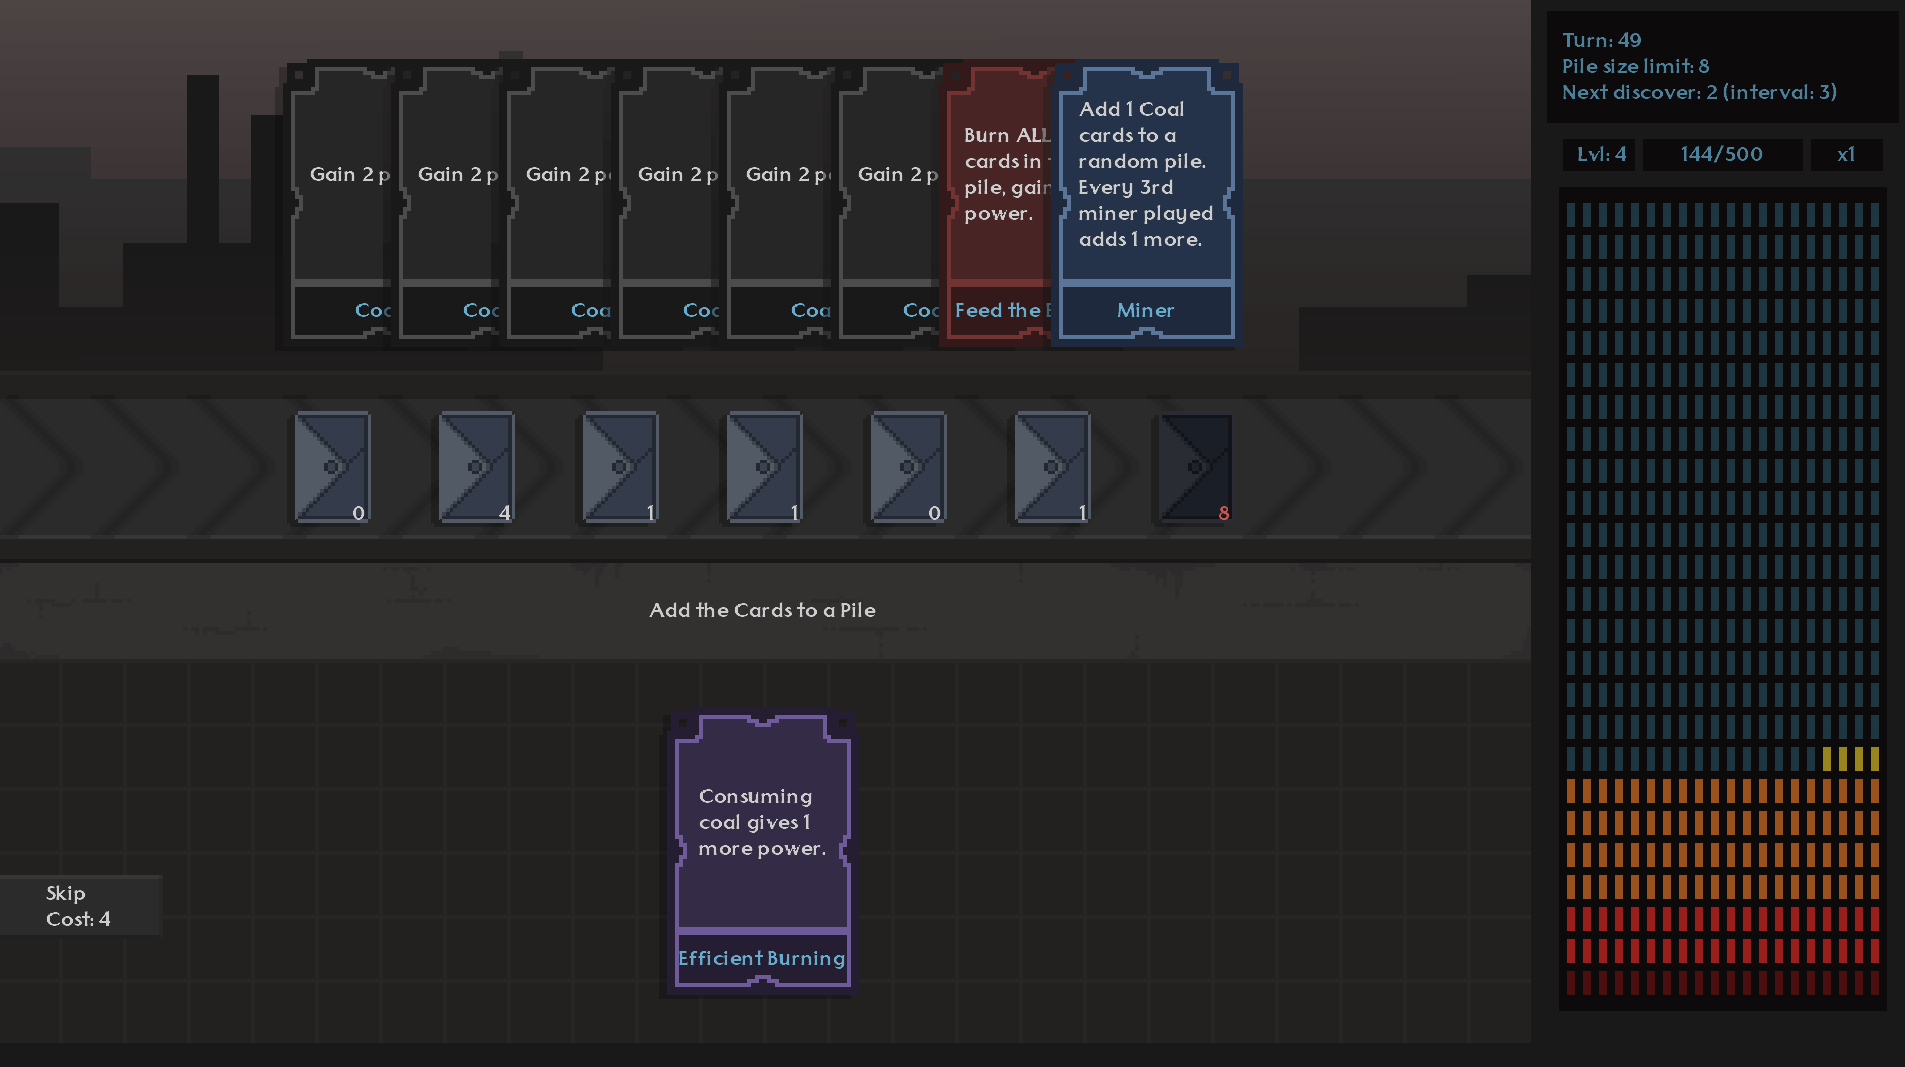Click the x1 speed multiplier button
This screenshot has width=1905, height=1067.
(x=1846, y=155)
